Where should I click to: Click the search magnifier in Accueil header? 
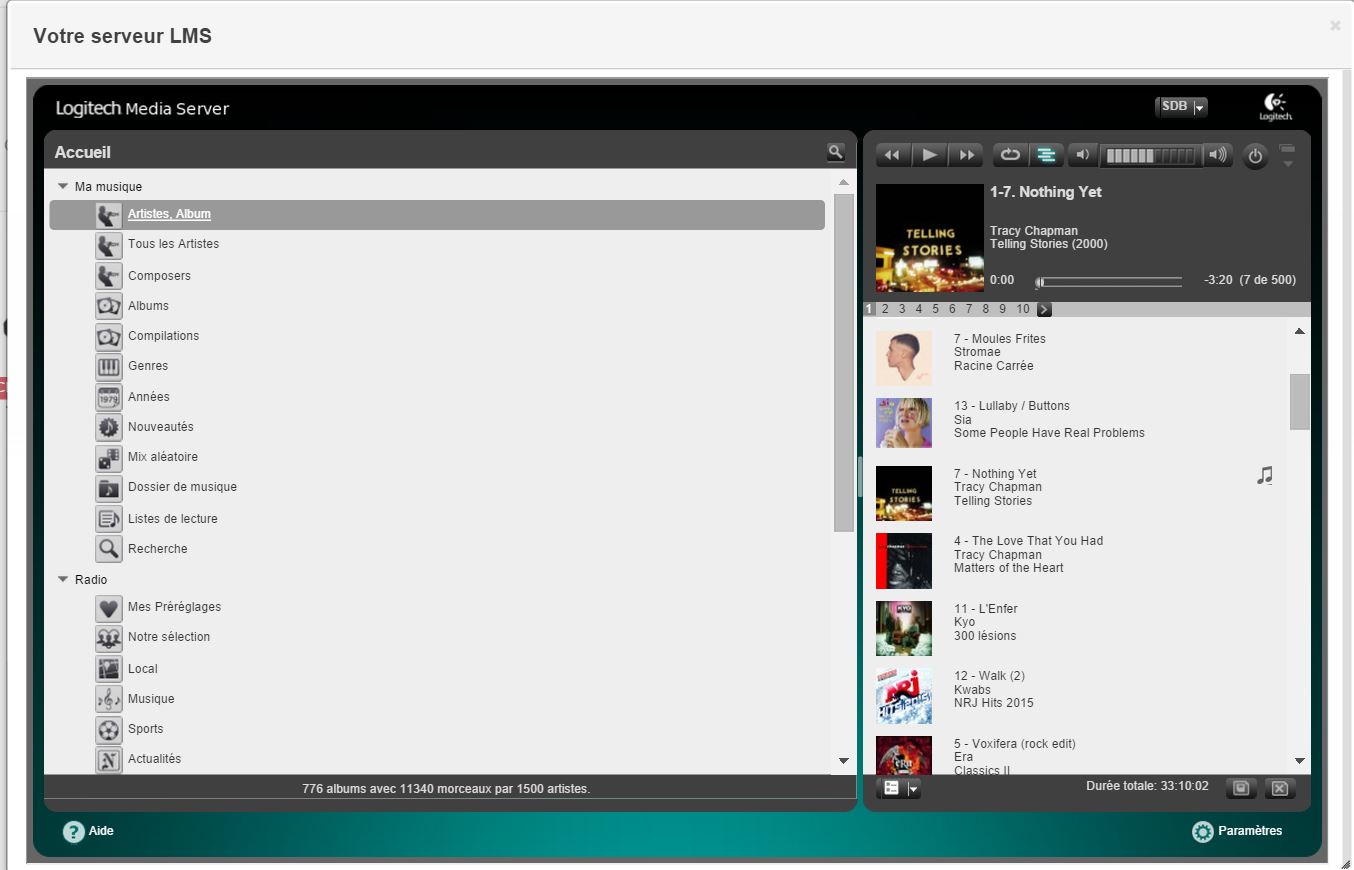pos(836,152)
